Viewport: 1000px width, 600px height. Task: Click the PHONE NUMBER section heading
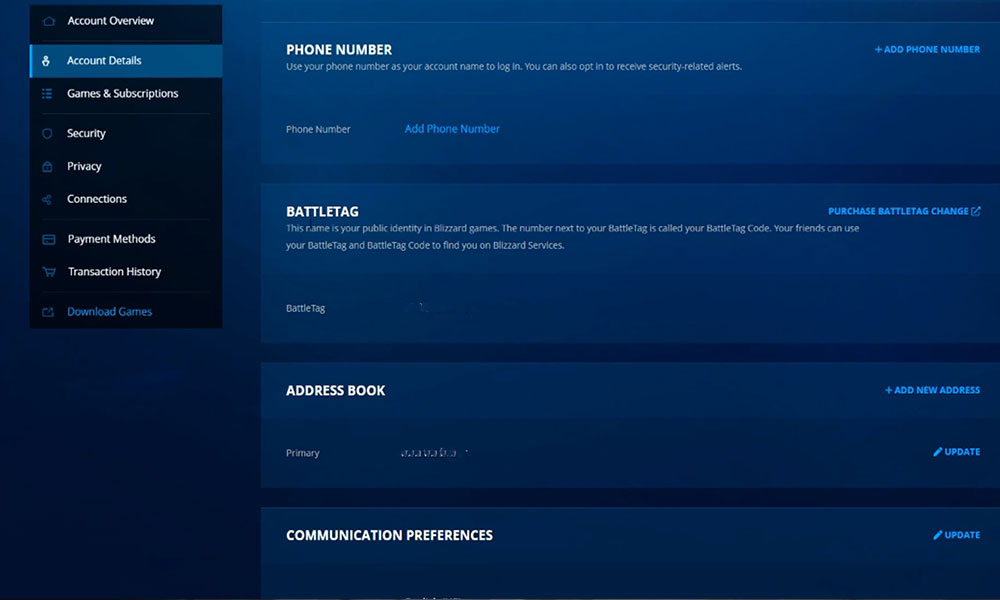point(339,50)
